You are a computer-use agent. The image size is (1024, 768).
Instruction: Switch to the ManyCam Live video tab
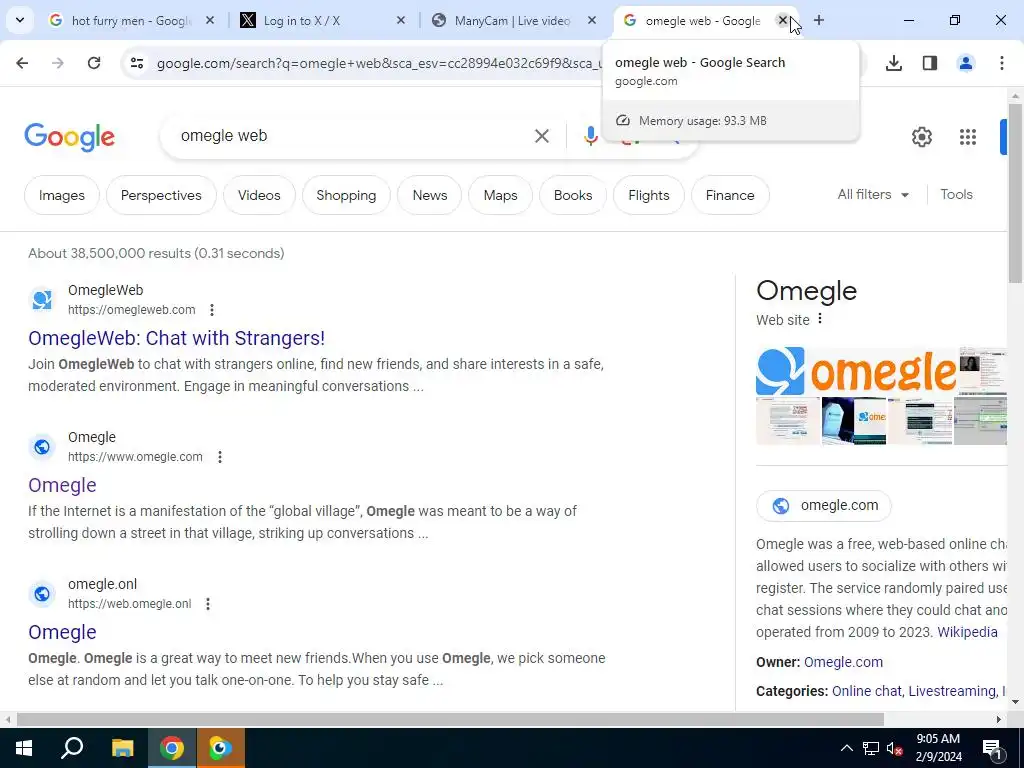click(x=513, y=20)
